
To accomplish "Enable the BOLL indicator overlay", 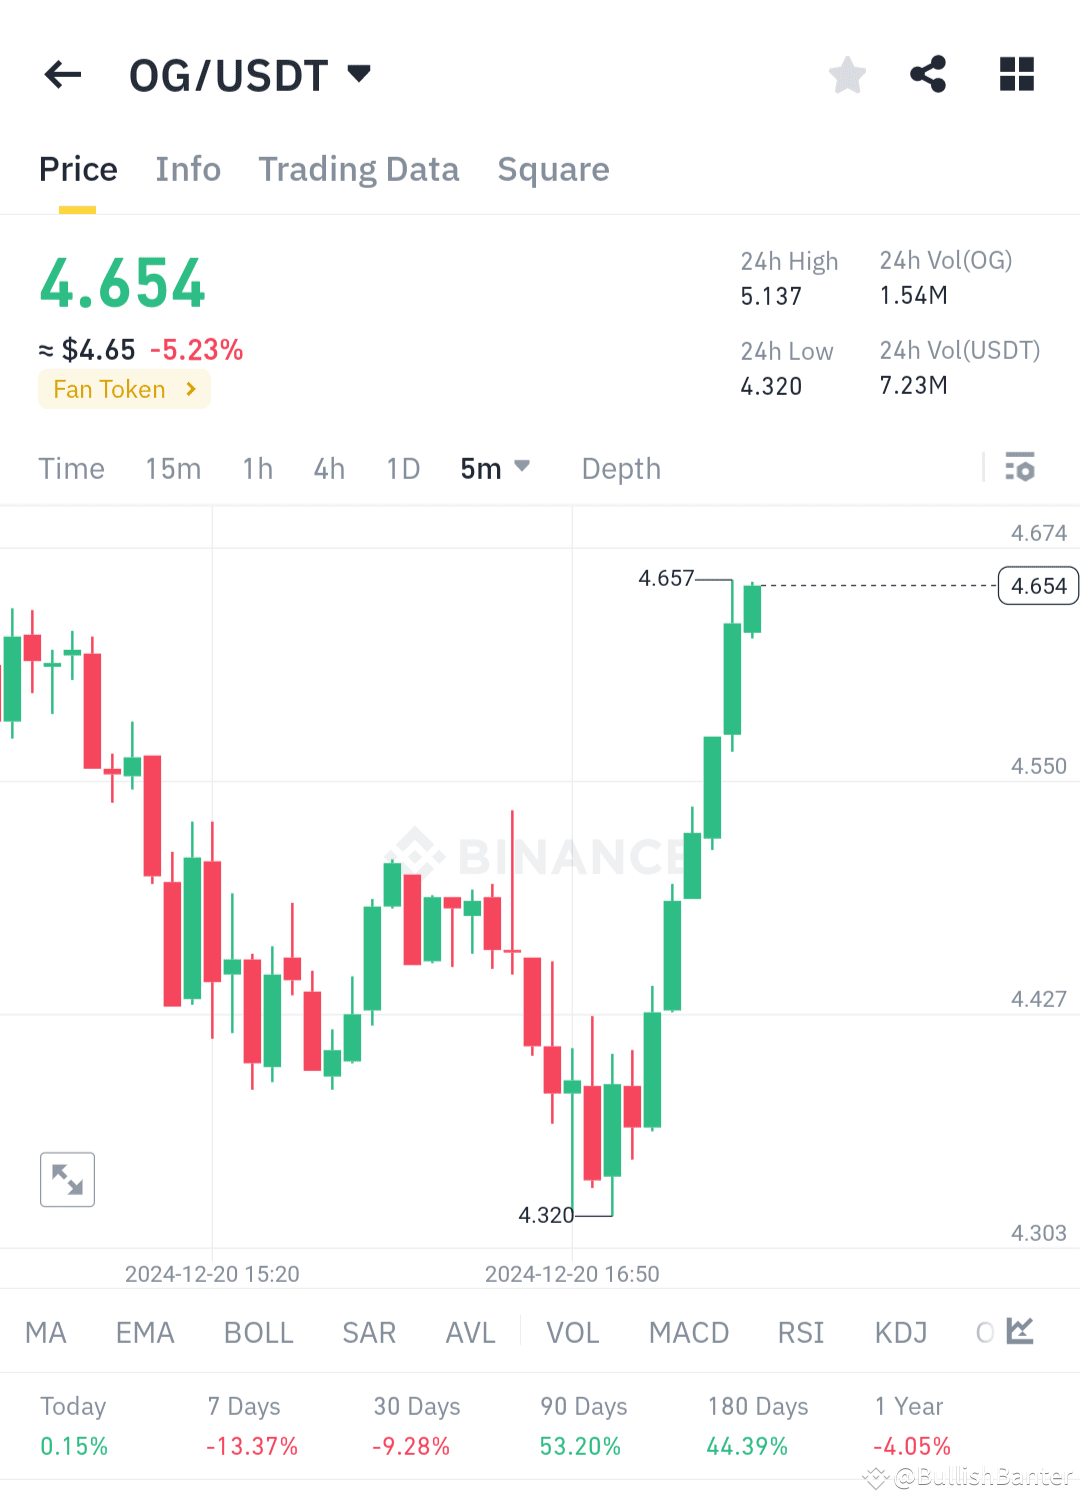I will tap(258, 1331).
